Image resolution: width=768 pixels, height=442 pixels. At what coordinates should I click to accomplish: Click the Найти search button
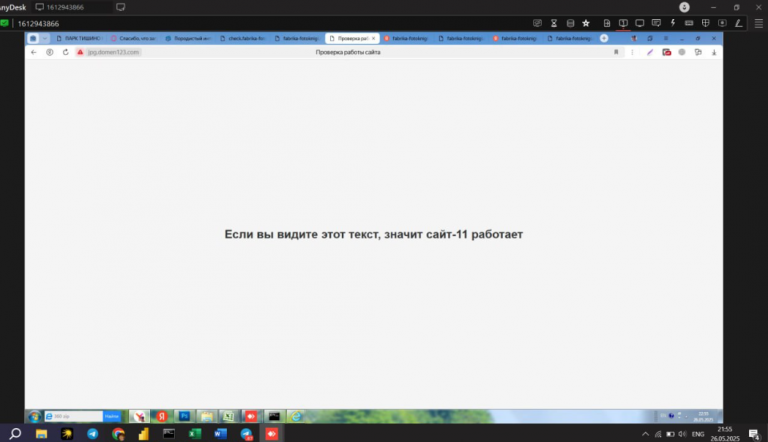[112, 417]
